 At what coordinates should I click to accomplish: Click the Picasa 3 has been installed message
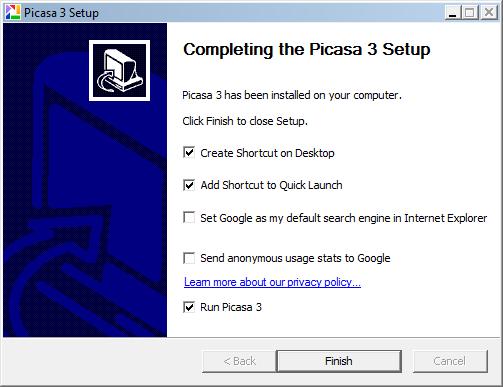[x=292, y=95]
